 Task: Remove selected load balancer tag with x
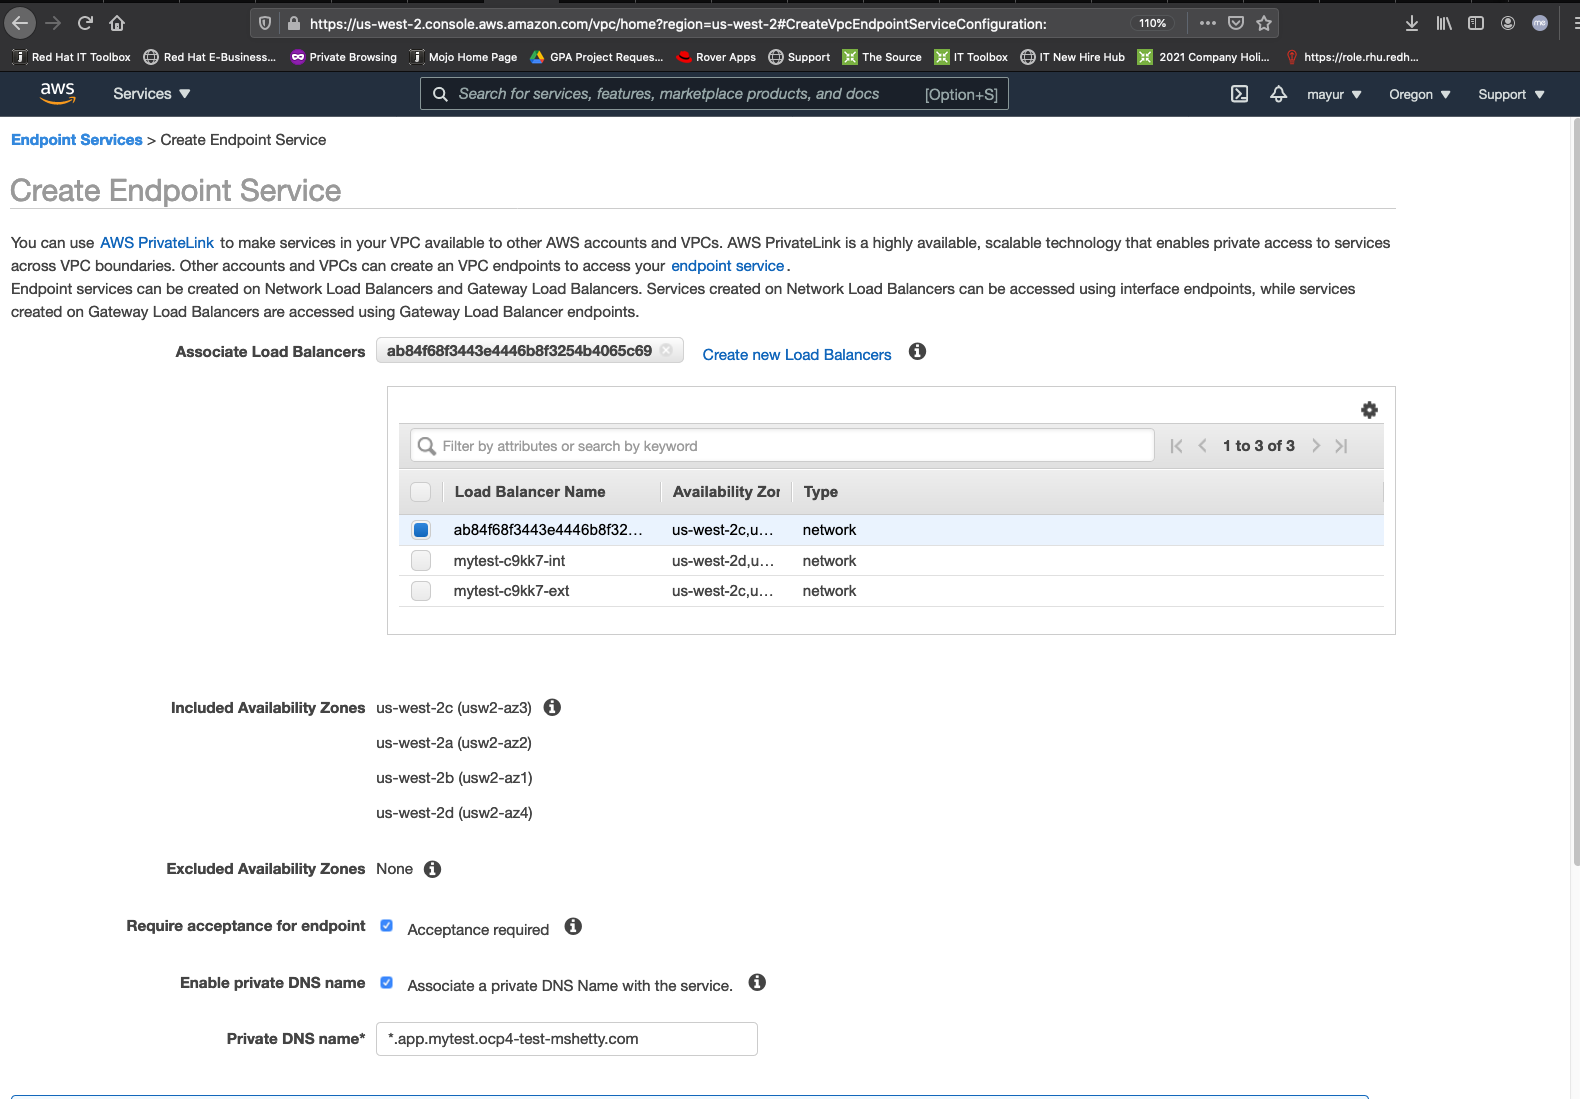pyautogui.click(x=666, y=351)
